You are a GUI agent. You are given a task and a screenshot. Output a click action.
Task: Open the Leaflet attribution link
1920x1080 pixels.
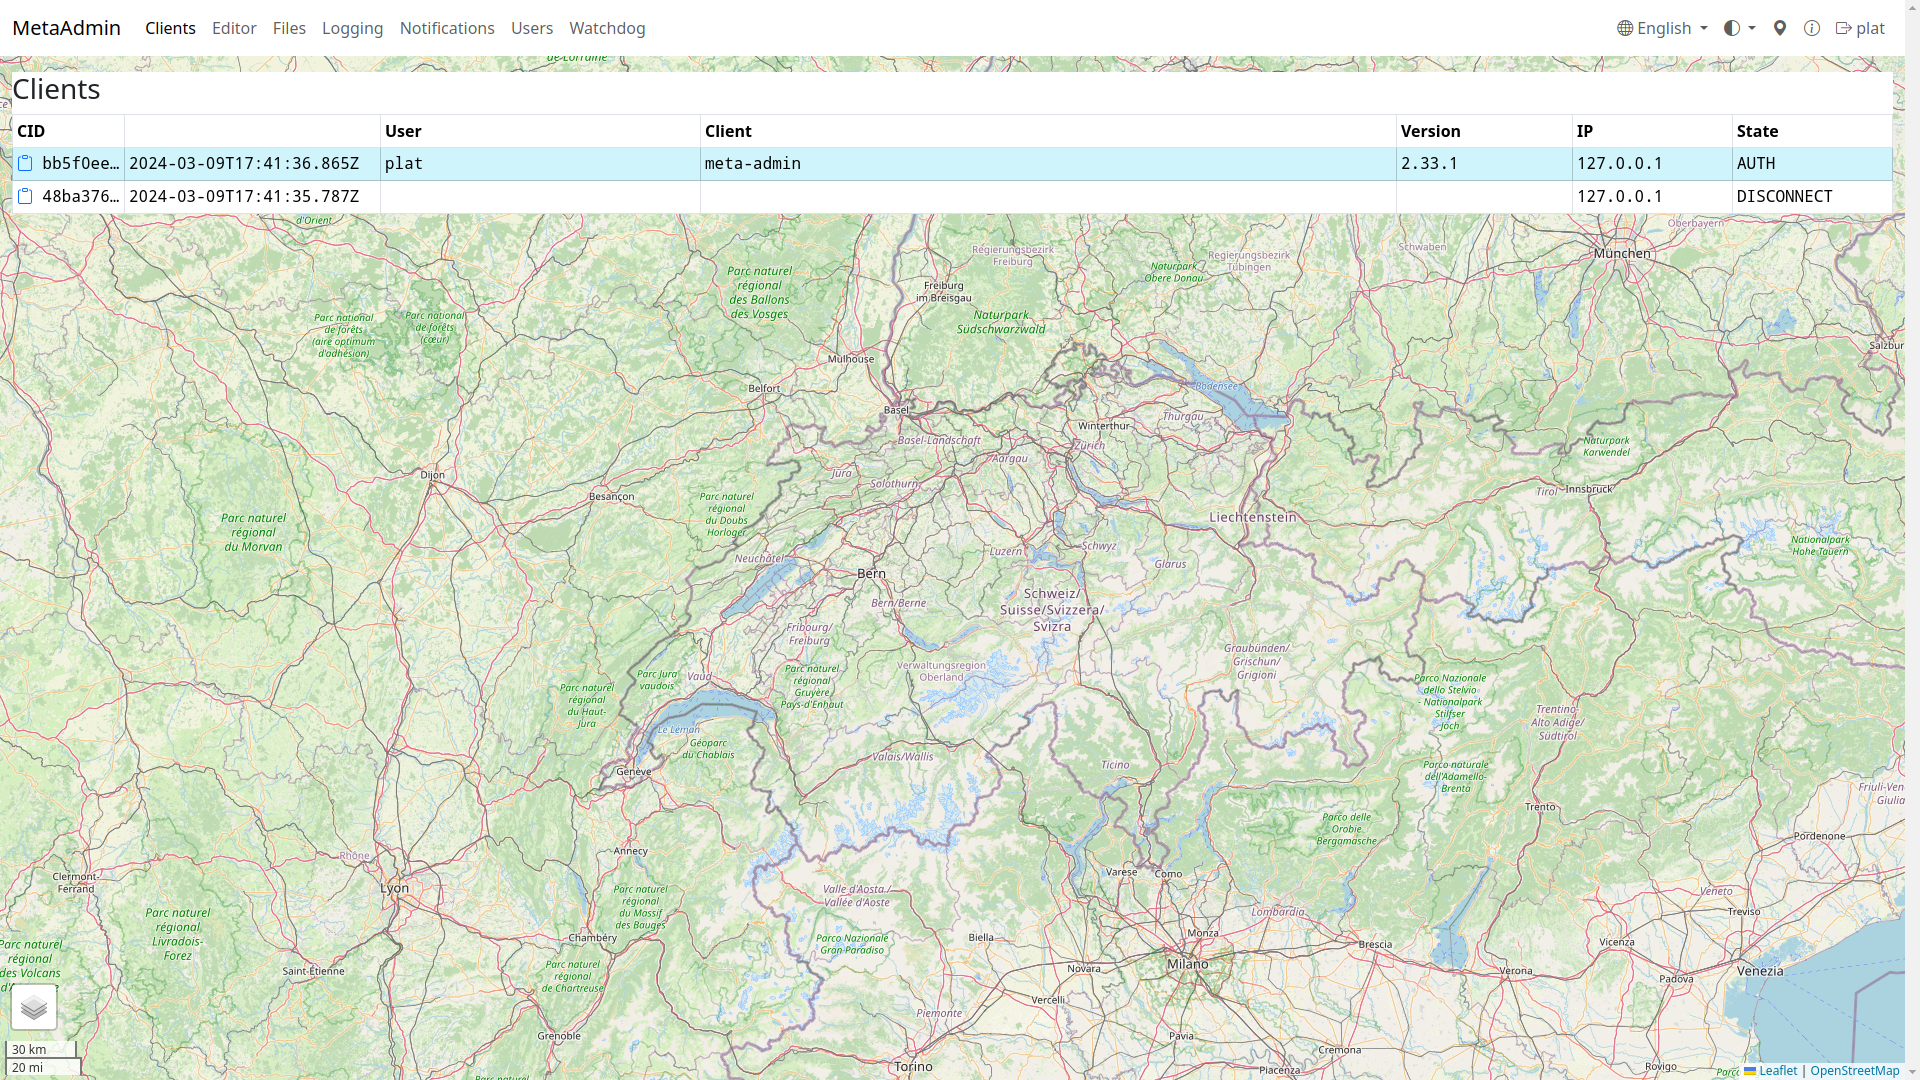coord(1778,1071)
